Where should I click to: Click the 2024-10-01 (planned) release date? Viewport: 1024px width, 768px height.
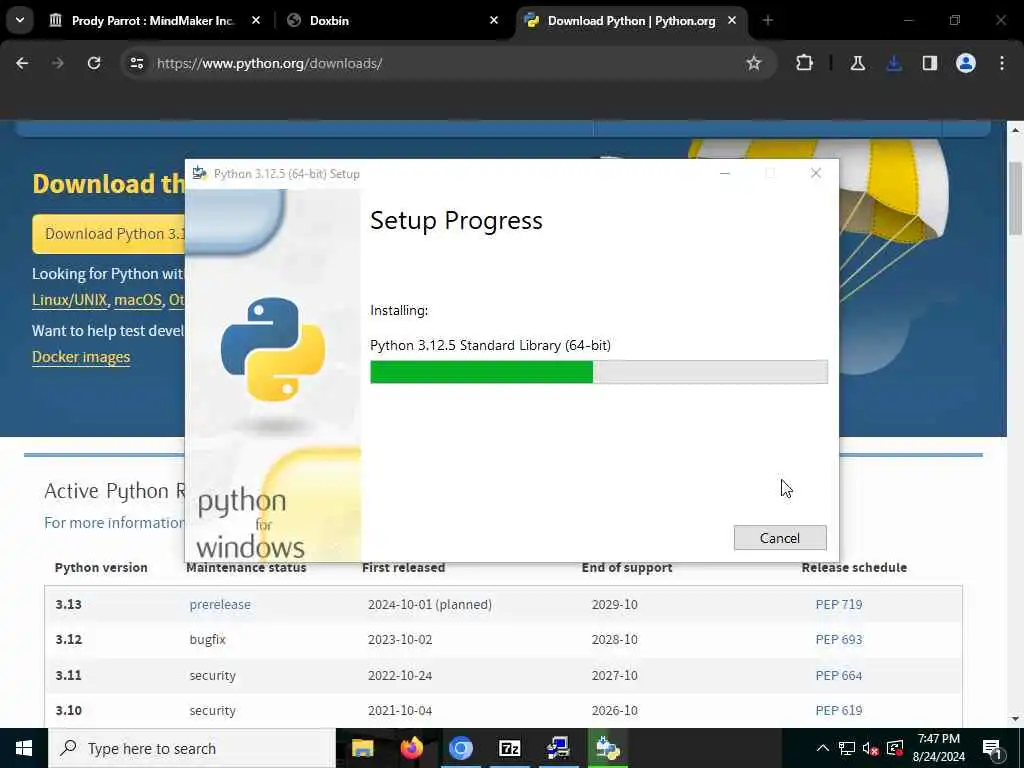(x=430, y=604)
